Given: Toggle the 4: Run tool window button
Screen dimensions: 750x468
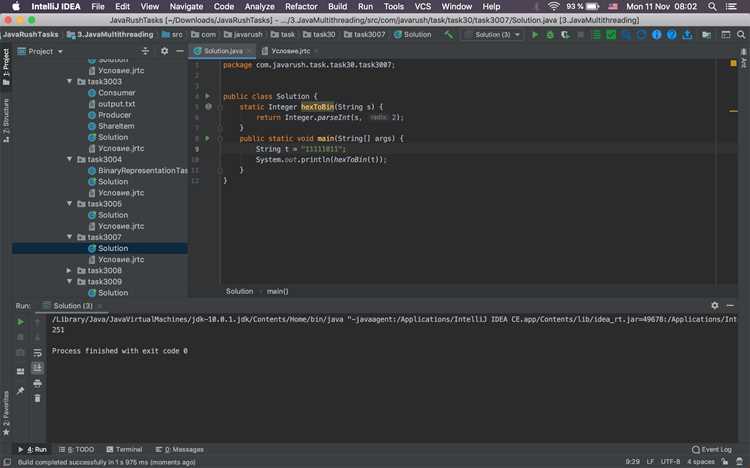Looking at the screenshot, I should (x=33, y=449).
